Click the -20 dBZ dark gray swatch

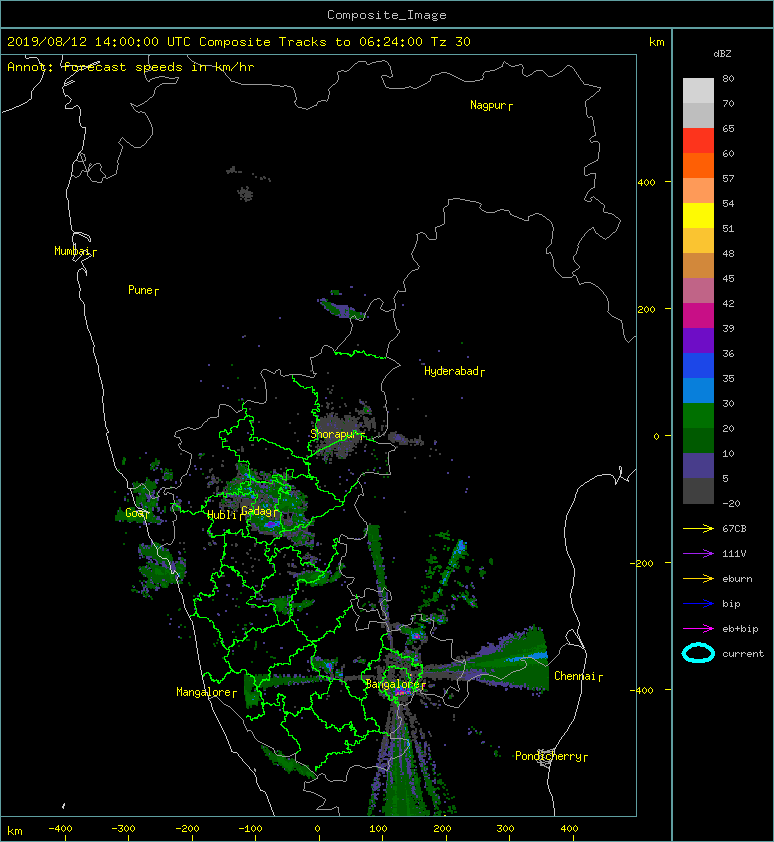pos(698,490)
